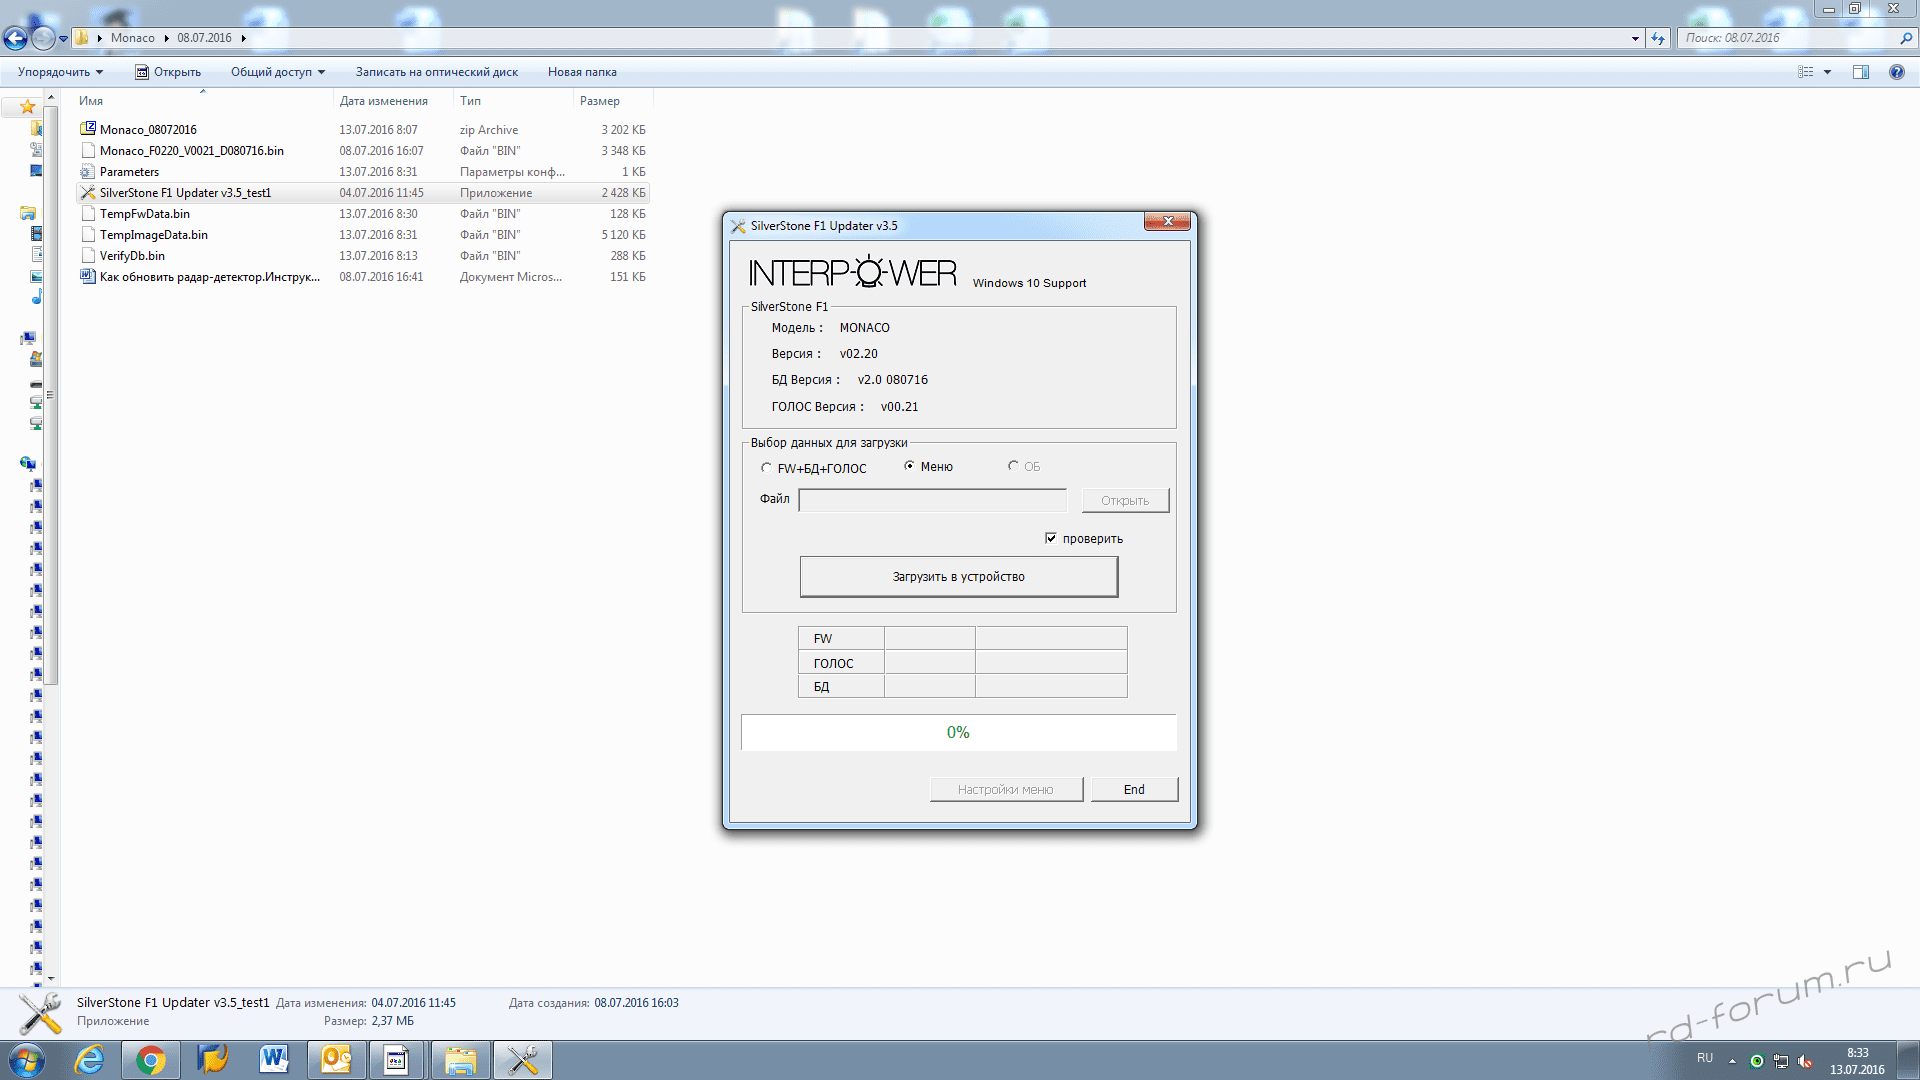Click SilverStone updater taskbar icon
This screenshot has height=1080, width=1920.
click(x=522, y=1060)
